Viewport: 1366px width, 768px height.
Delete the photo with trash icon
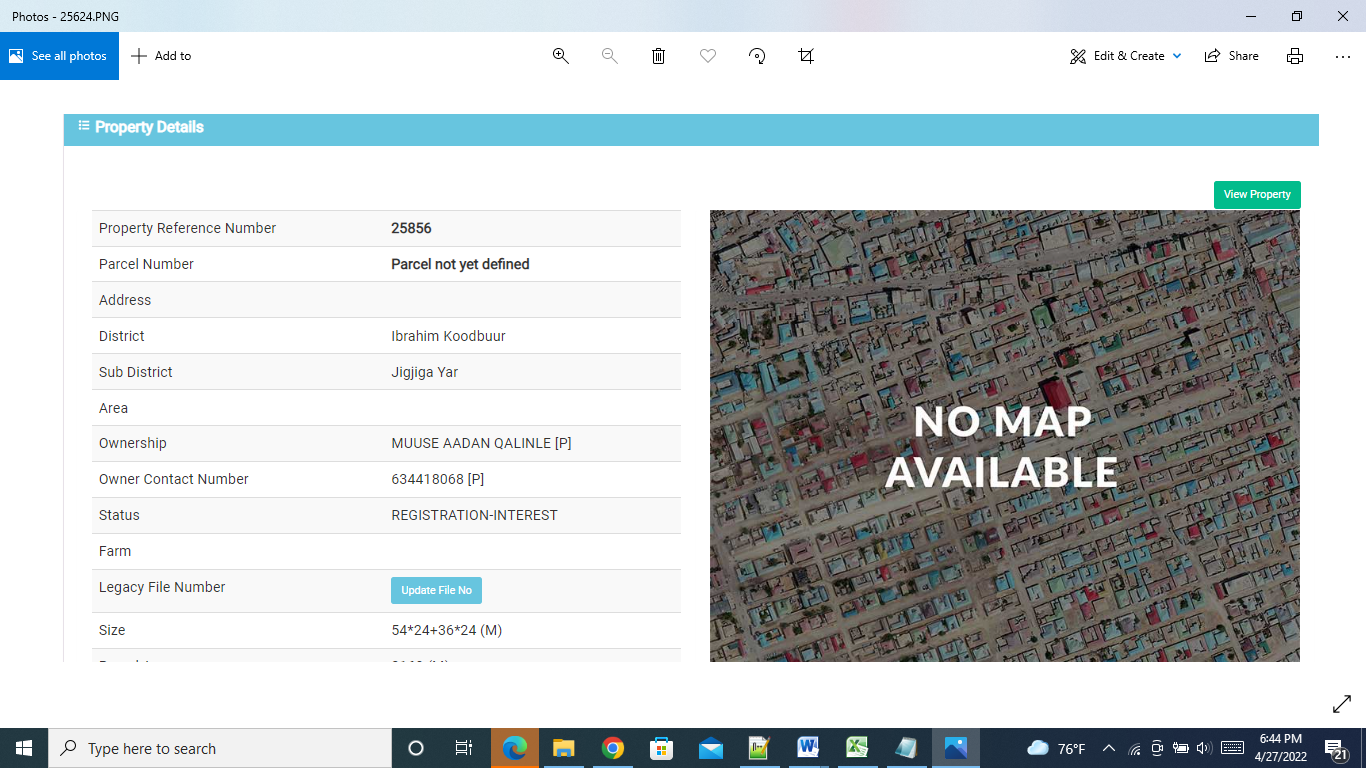click(658, 56)
